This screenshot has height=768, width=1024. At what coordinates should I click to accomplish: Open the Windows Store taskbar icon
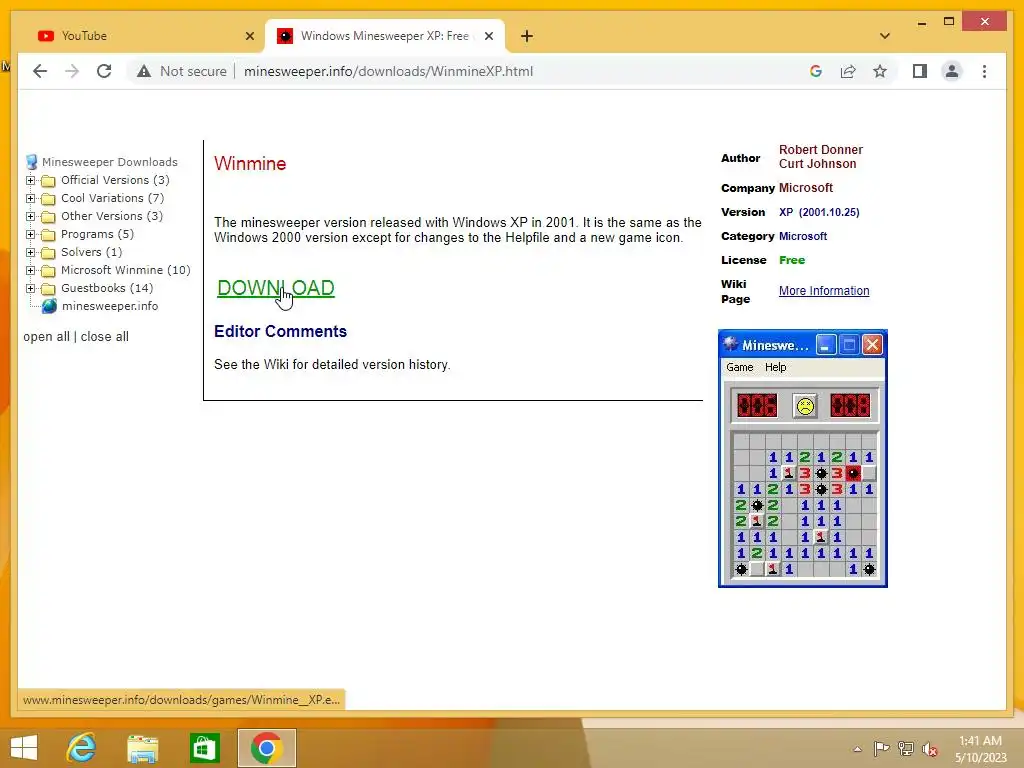point(204,748)
